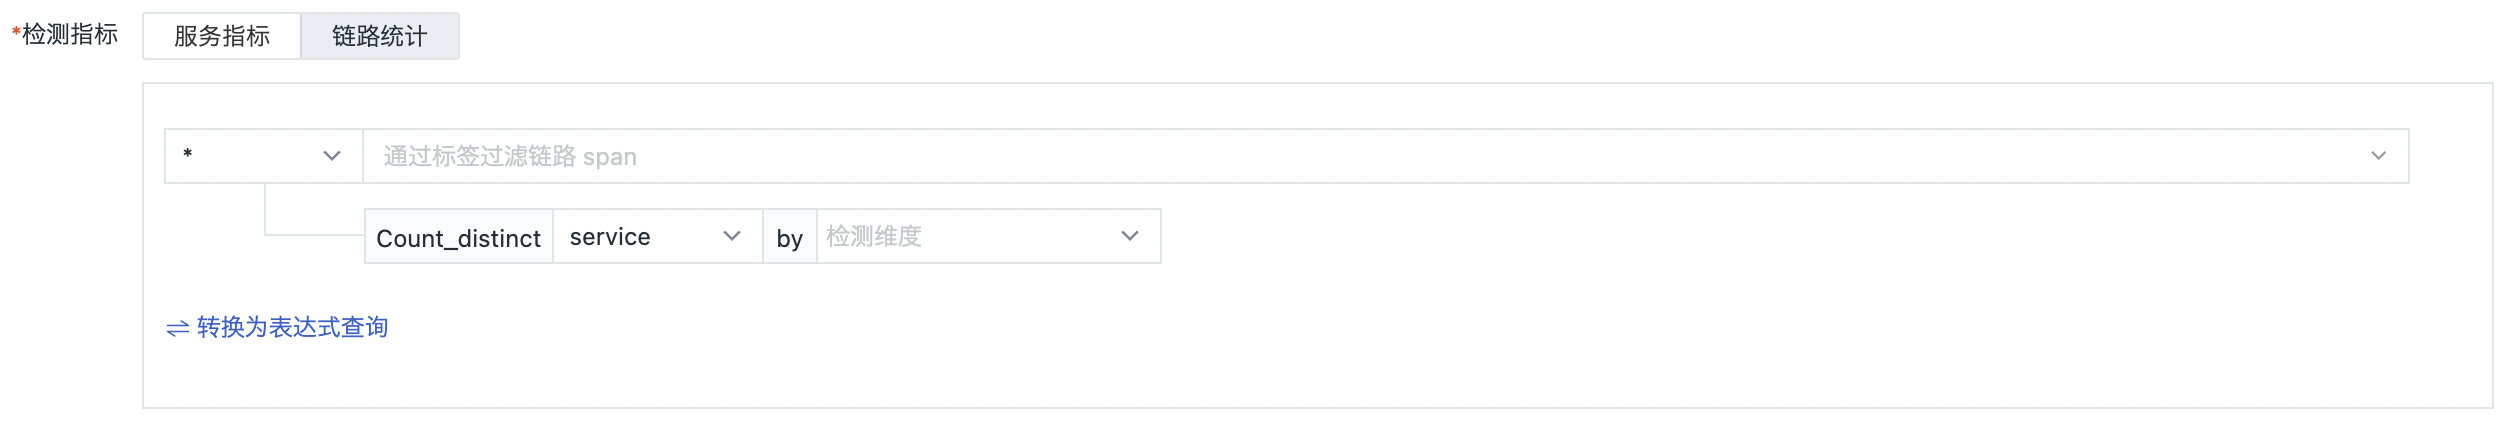Click the selected value service text
The width and height of the screenshot is (2502, 422).
coord(610,237)
